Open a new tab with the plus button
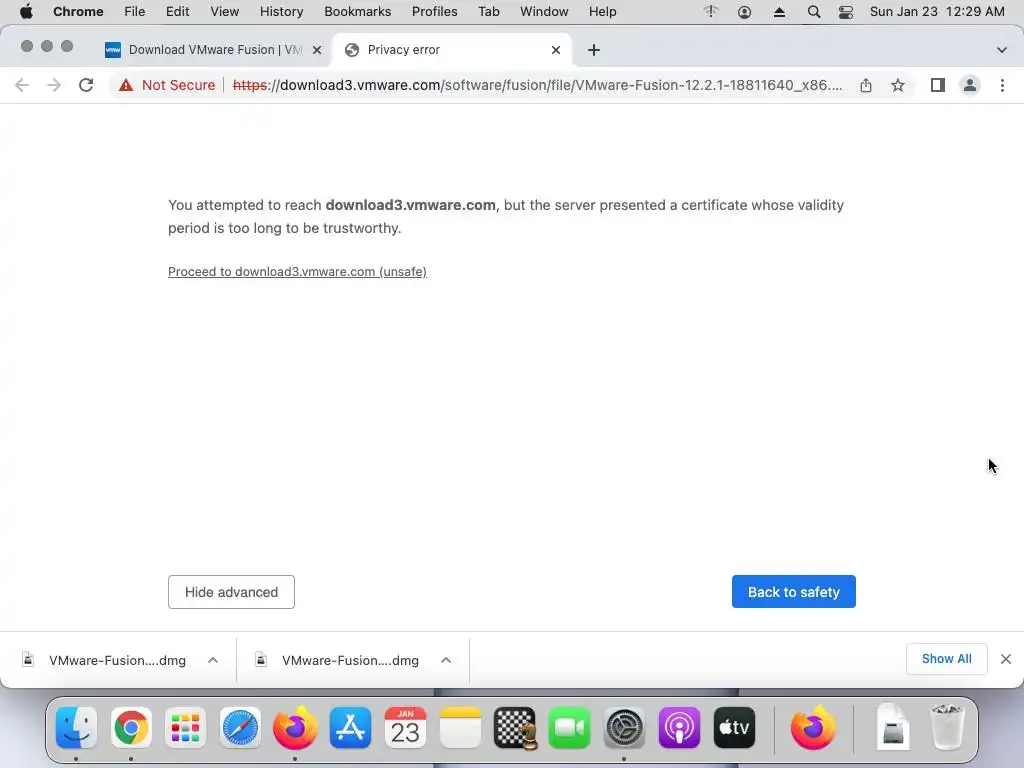The image size is (1024, 768). [594, 50]
